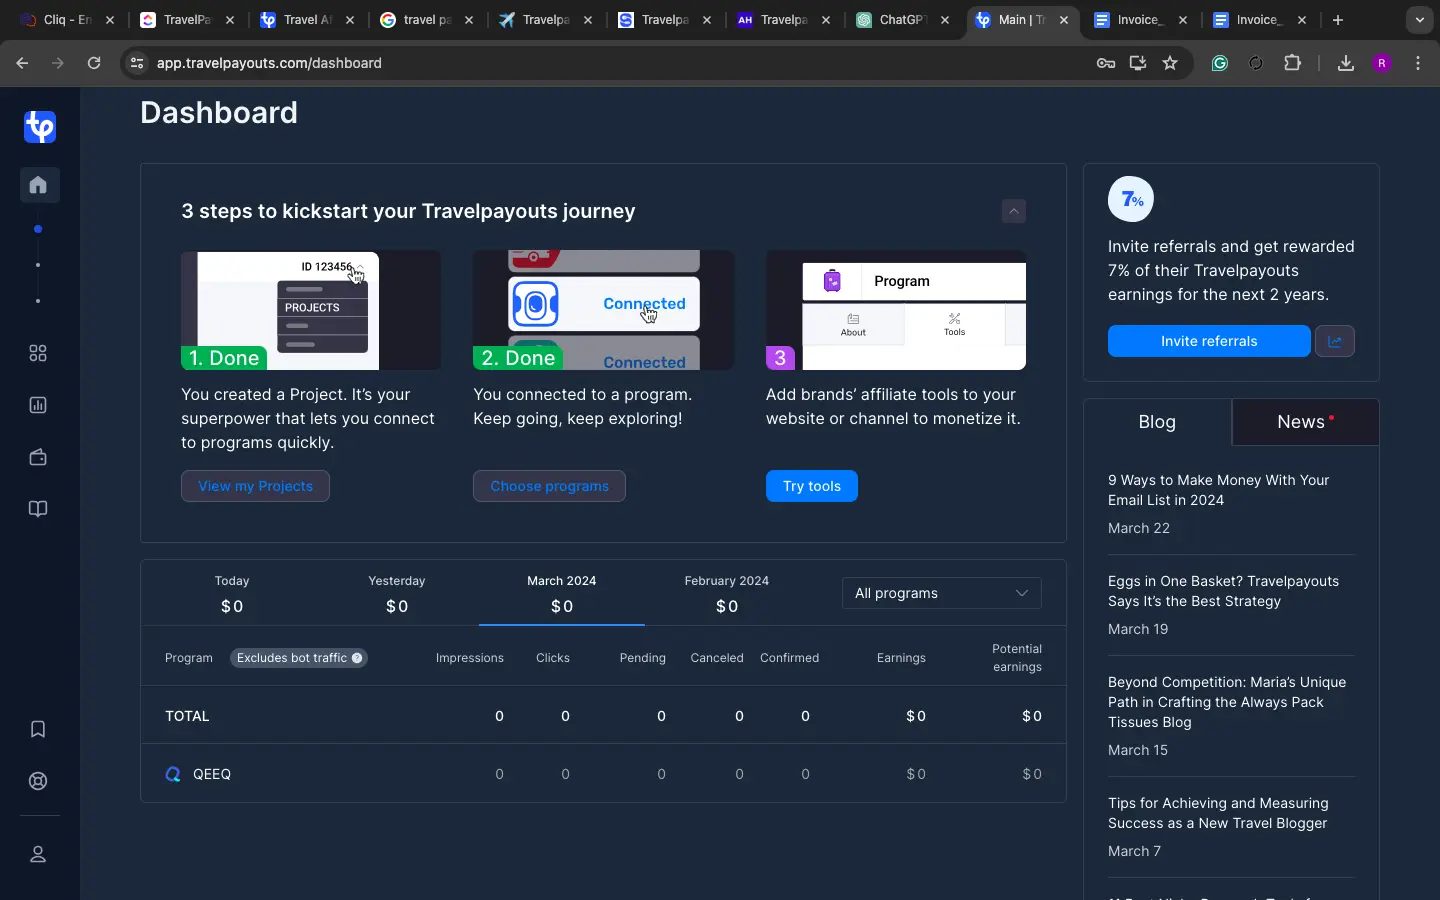Click the QEEQ program row name
Image resolution: width=1440 pixels, height=900 pixels.
click(x=212, y=774)
